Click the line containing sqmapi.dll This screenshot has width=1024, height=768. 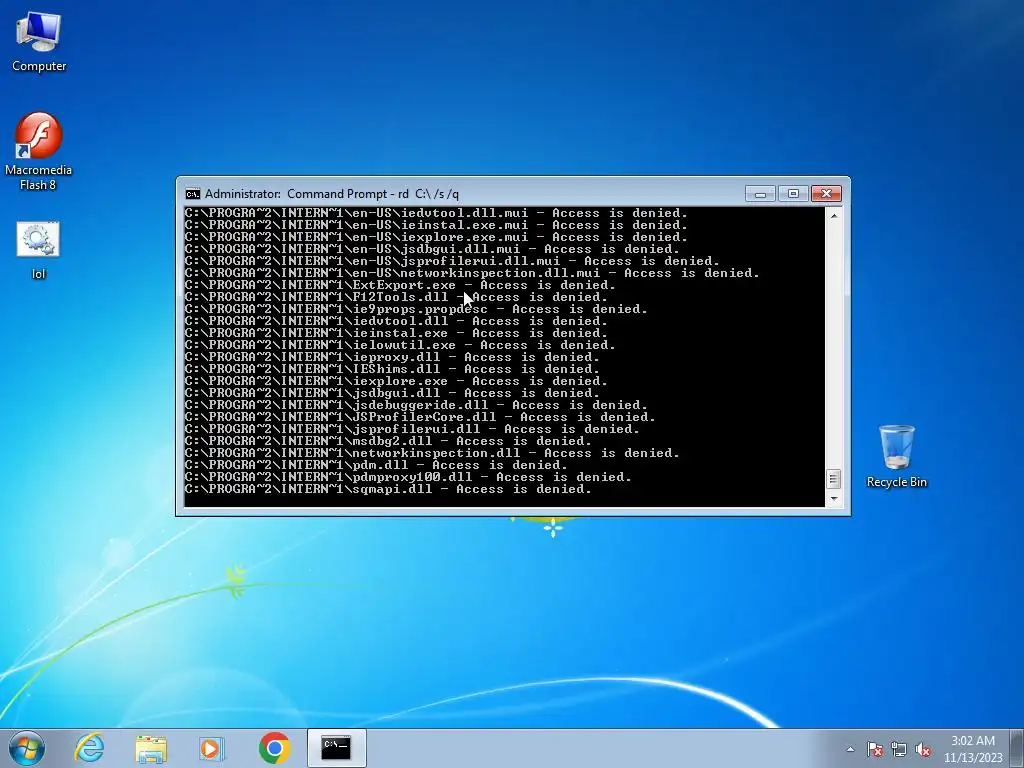pyautogui.click(x=388, y=488)
